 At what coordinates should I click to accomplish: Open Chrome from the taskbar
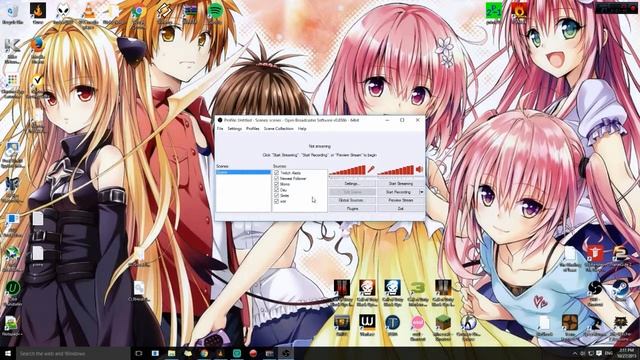tap(204, 353)
